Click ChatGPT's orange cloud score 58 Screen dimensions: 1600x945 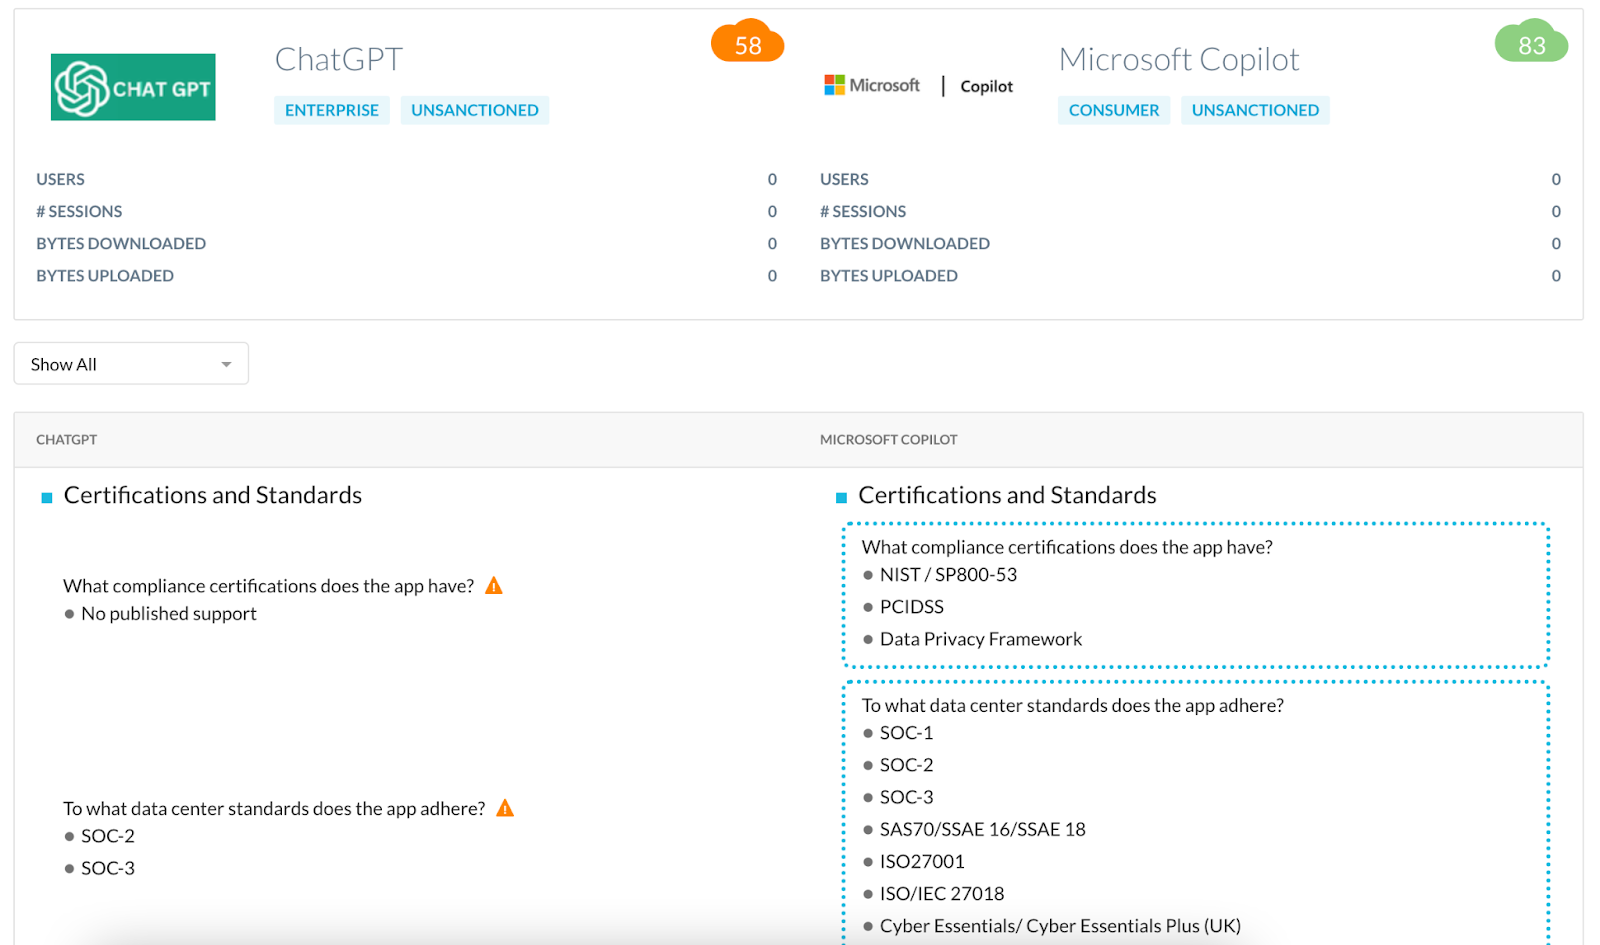(x=747, y=44)
